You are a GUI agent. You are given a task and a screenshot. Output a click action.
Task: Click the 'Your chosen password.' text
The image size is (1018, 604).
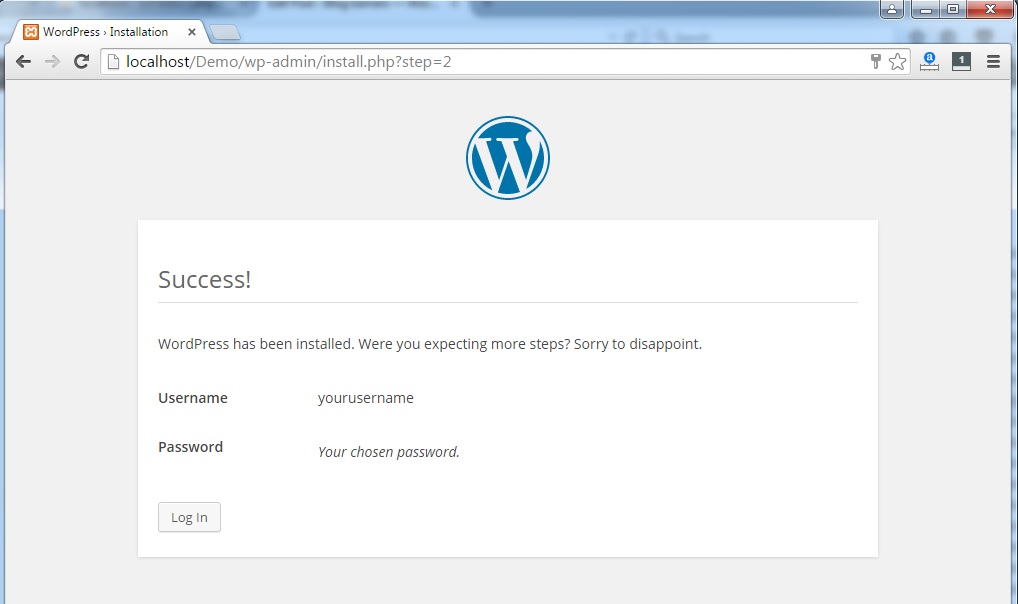[x=388, y=451]
